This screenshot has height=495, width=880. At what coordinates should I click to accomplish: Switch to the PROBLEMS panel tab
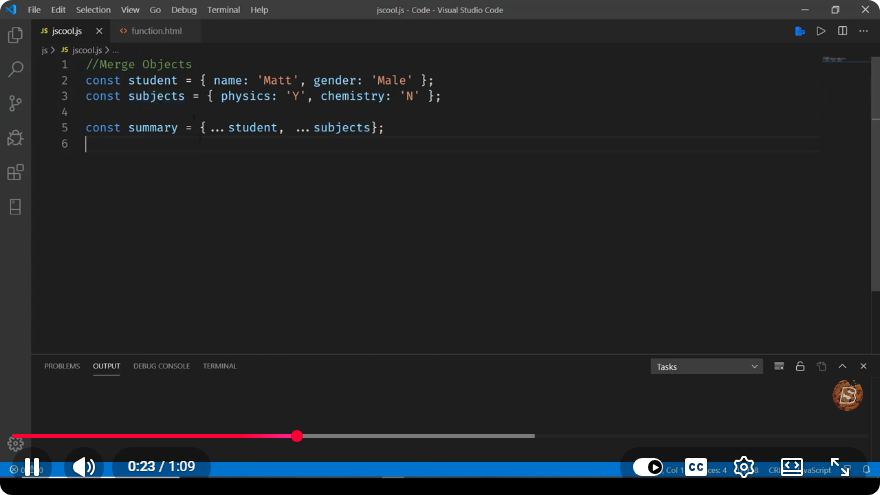[62, 366]
